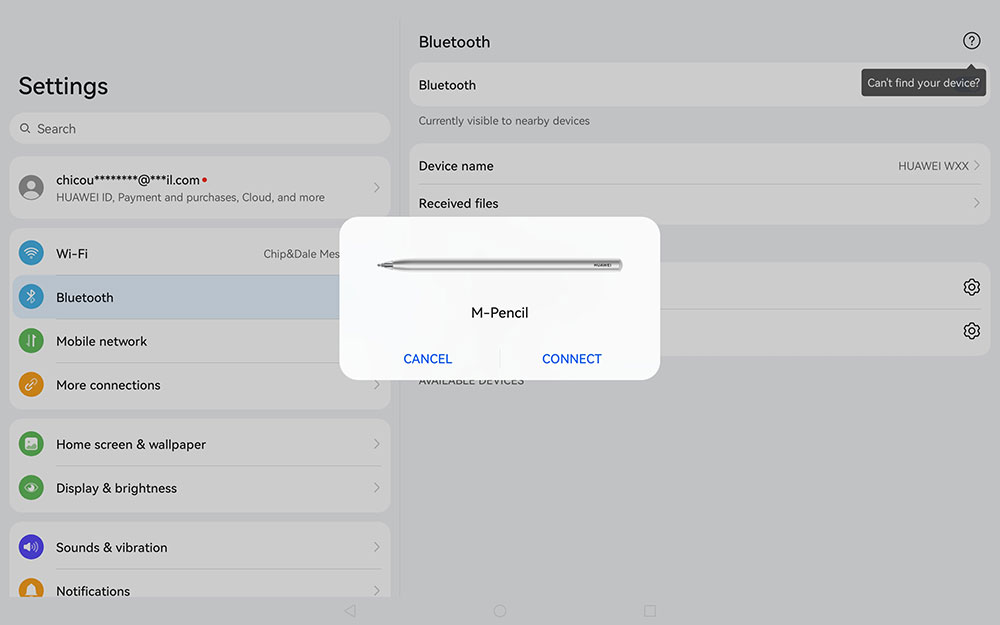Open settings gear for second paired device
Viewport: 1000px width, 625px height.
[x=971, y=331]
